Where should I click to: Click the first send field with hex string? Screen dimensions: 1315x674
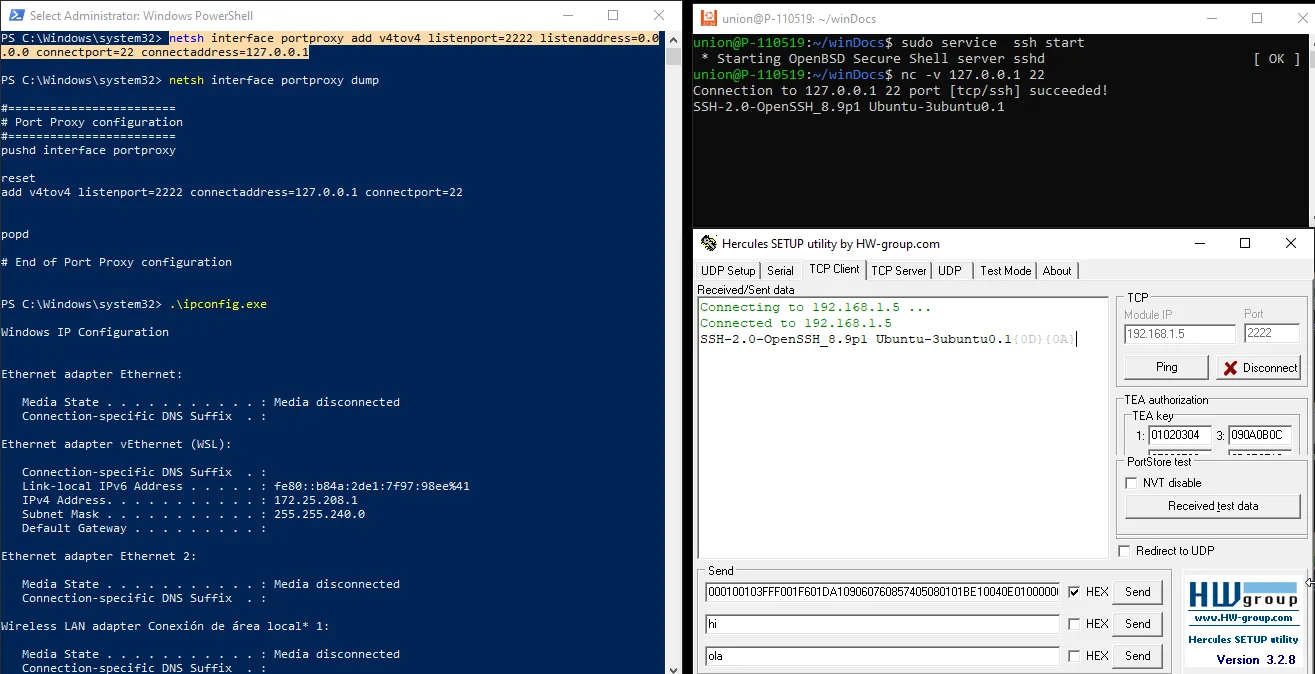882,592
